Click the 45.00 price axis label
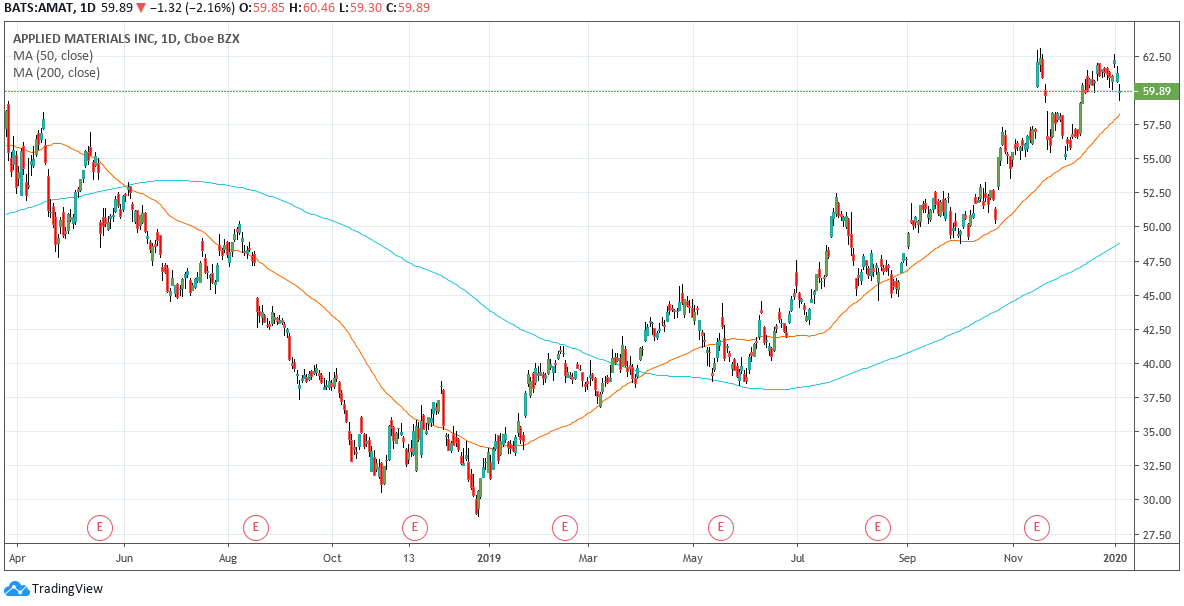This screenshot has width=1184, height=606. point(1158,296)
